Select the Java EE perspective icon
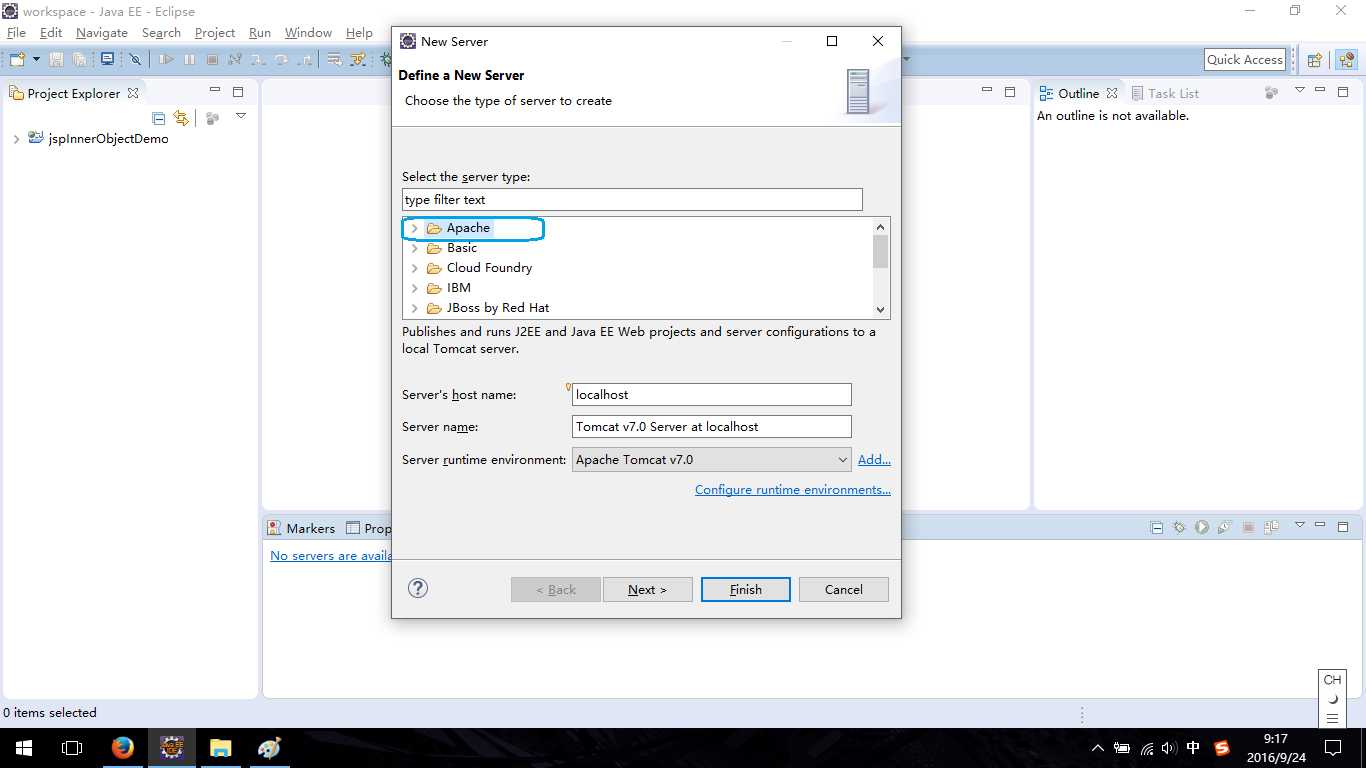The width and height of the screenshot is (1366, 768). point(1347,60)
